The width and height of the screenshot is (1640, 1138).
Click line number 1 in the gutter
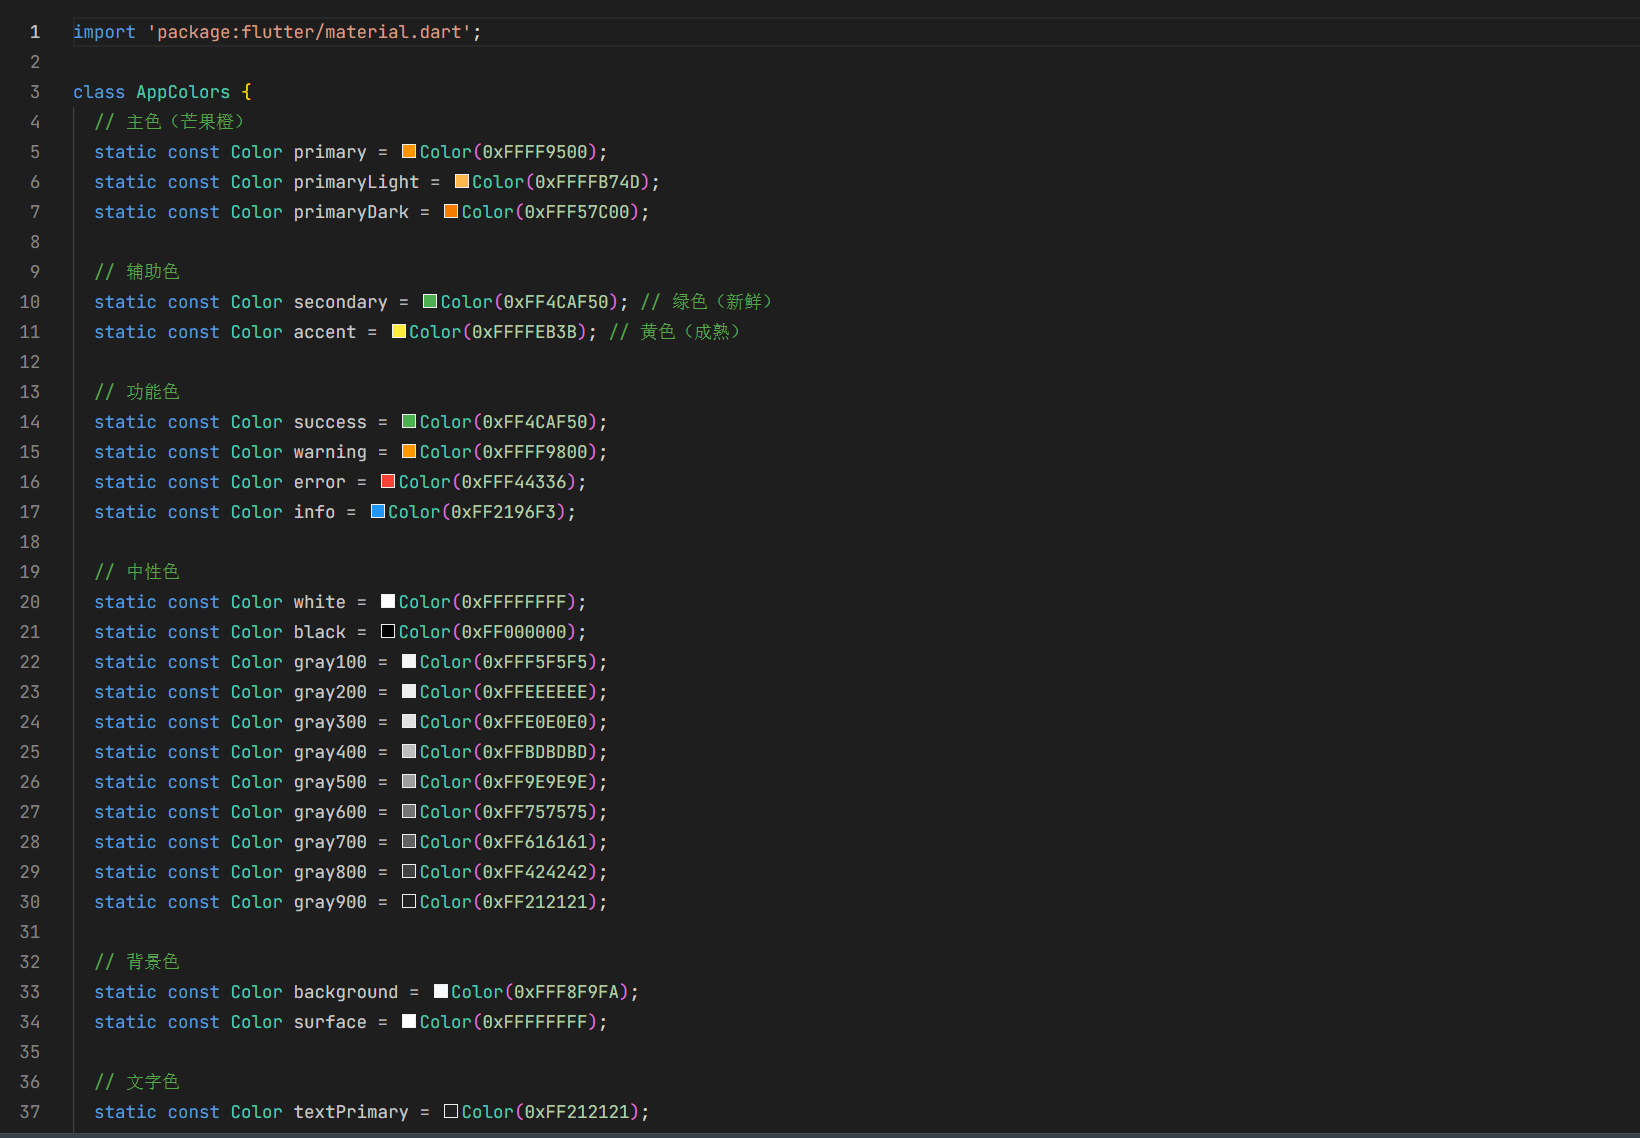click(35, 32)
